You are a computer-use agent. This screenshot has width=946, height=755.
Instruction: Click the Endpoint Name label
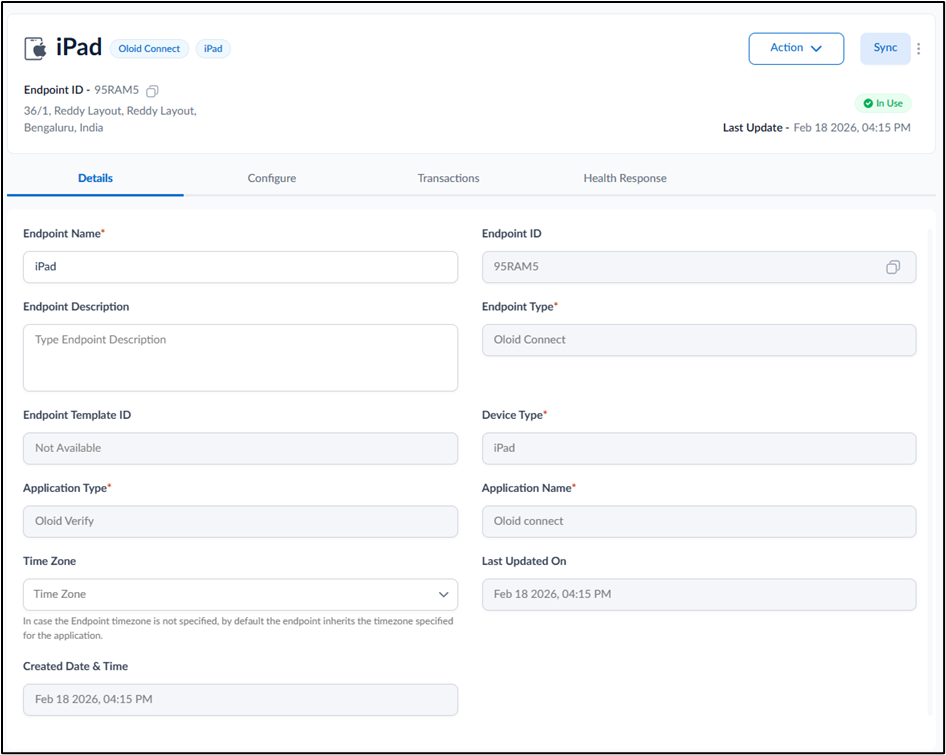tap(62, 234)
